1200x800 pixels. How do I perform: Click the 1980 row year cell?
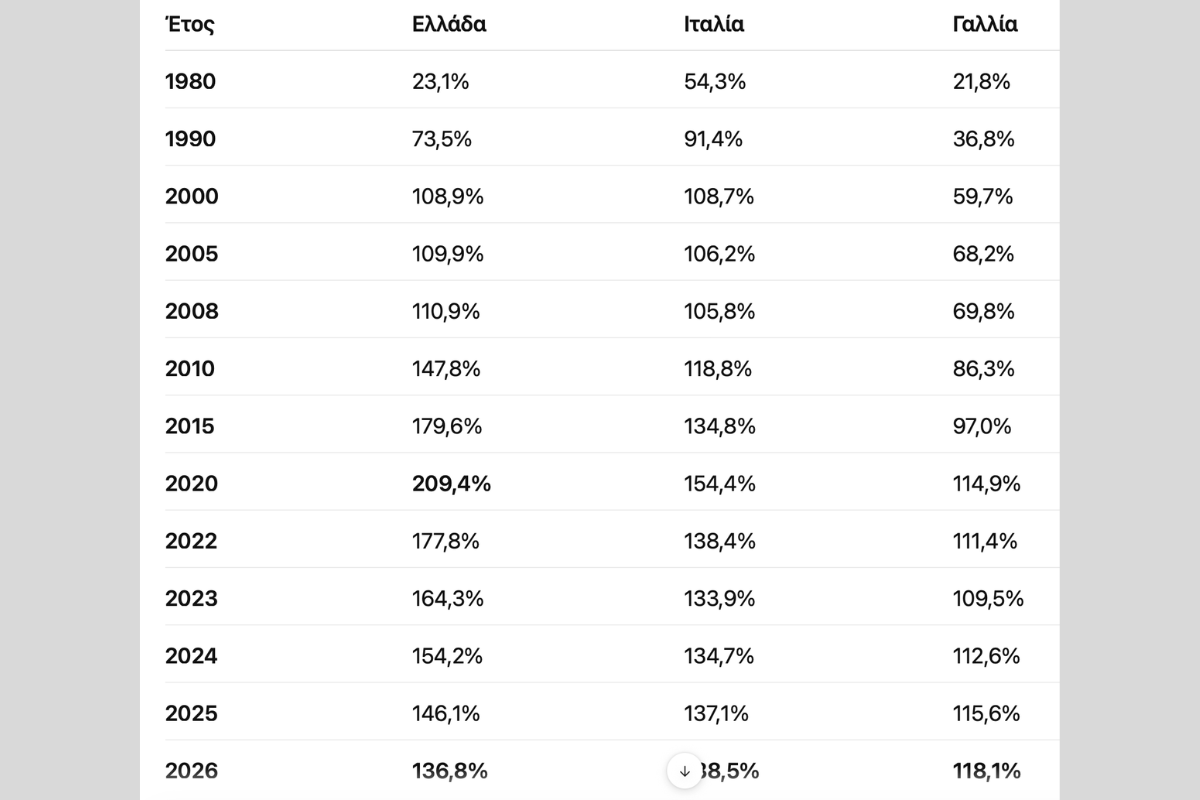[x=190, y=82]
